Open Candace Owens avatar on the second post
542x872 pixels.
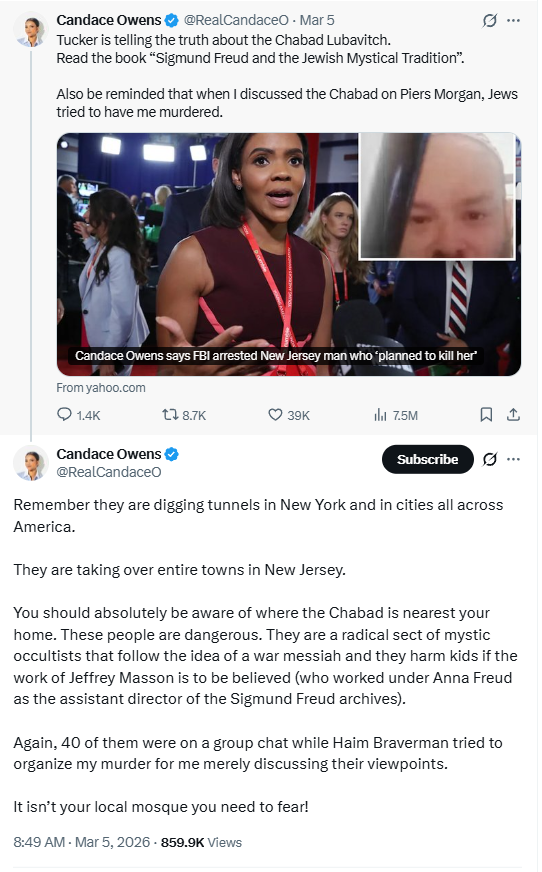click(x=31, y=463)
